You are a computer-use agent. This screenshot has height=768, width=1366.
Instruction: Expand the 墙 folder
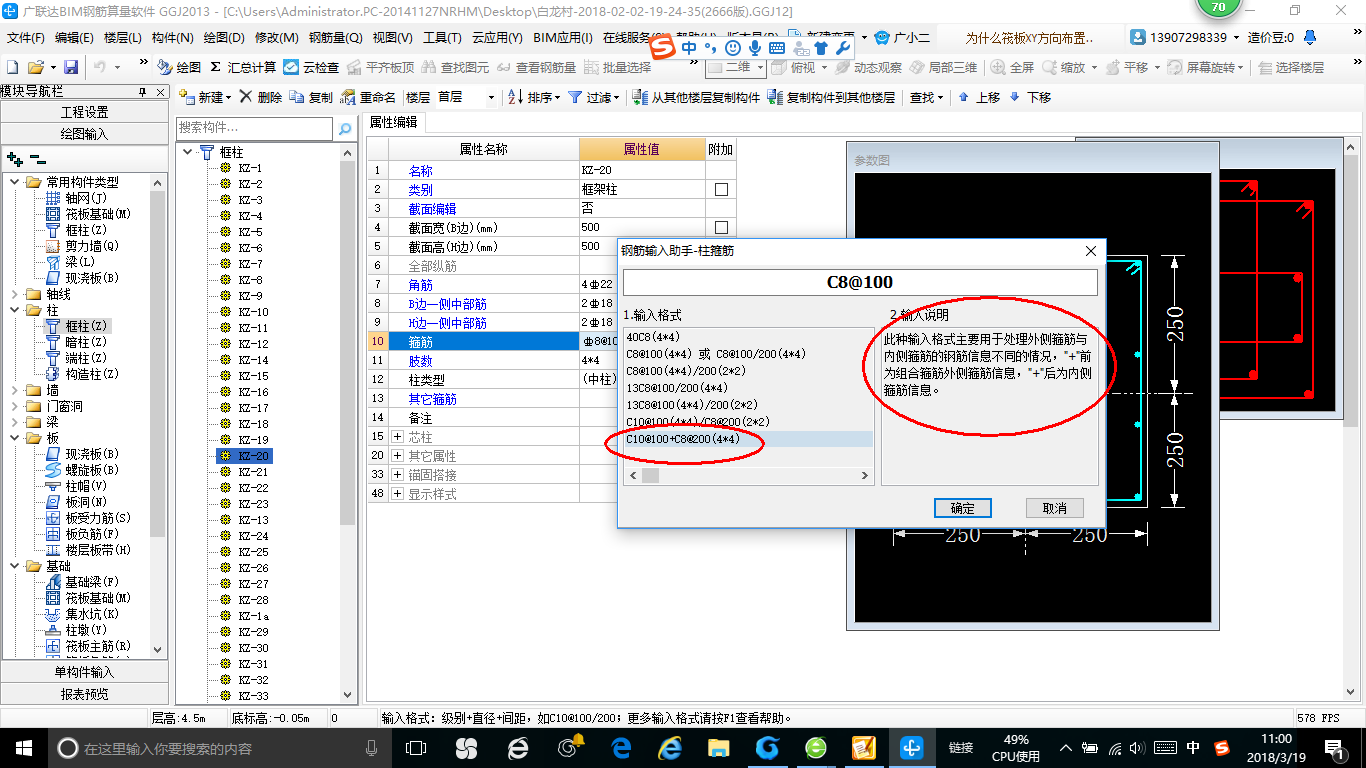click(x=14, y=390)
